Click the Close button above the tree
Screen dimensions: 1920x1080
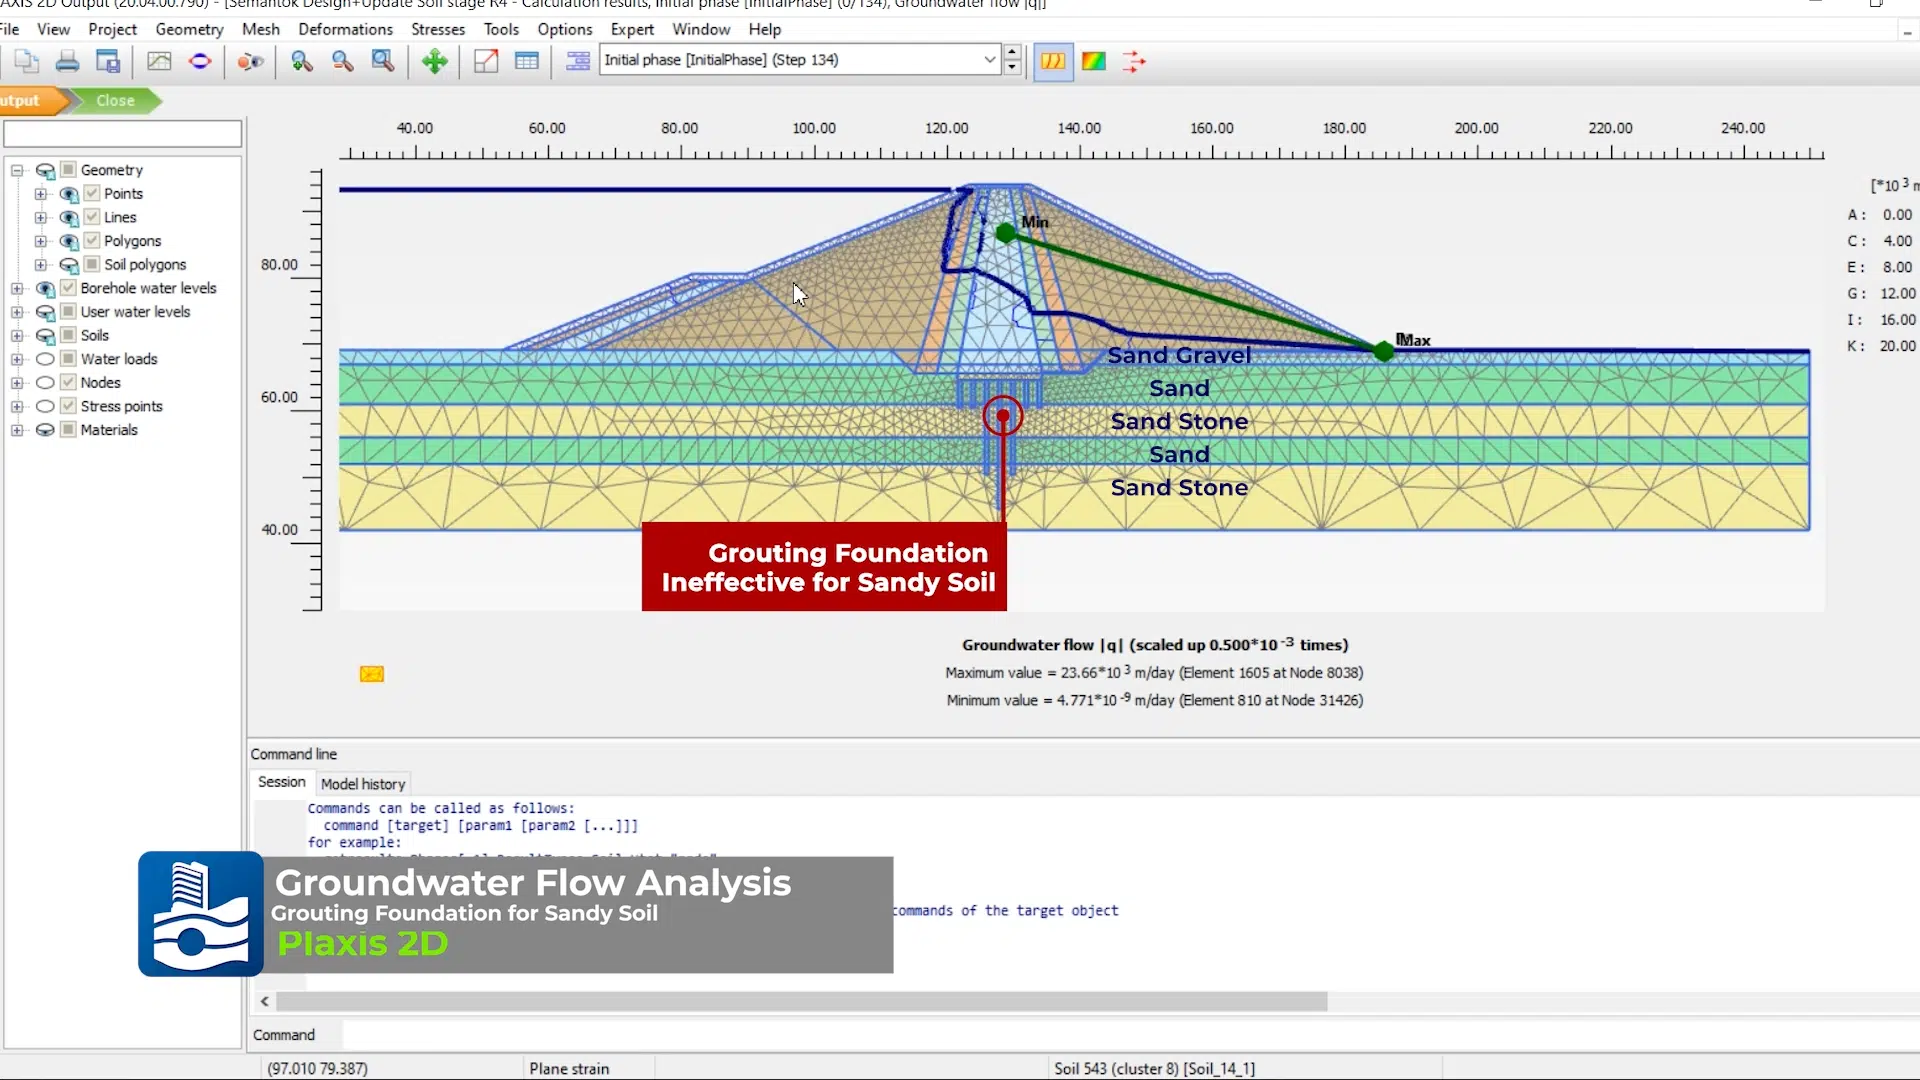pos(116,100)
